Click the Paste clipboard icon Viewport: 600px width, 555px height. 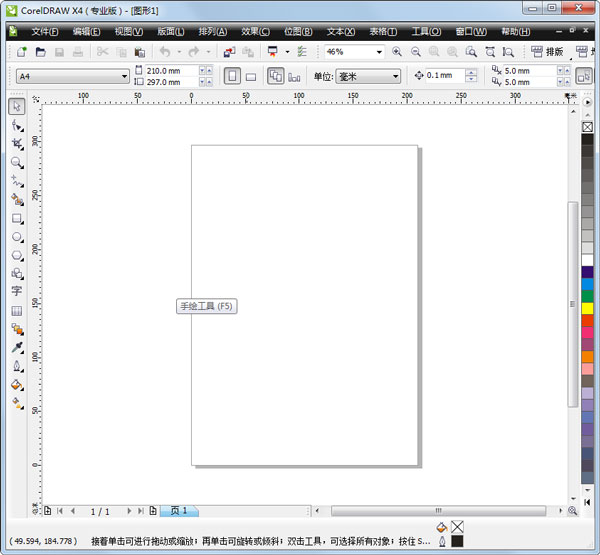click(x=140, y=52)
